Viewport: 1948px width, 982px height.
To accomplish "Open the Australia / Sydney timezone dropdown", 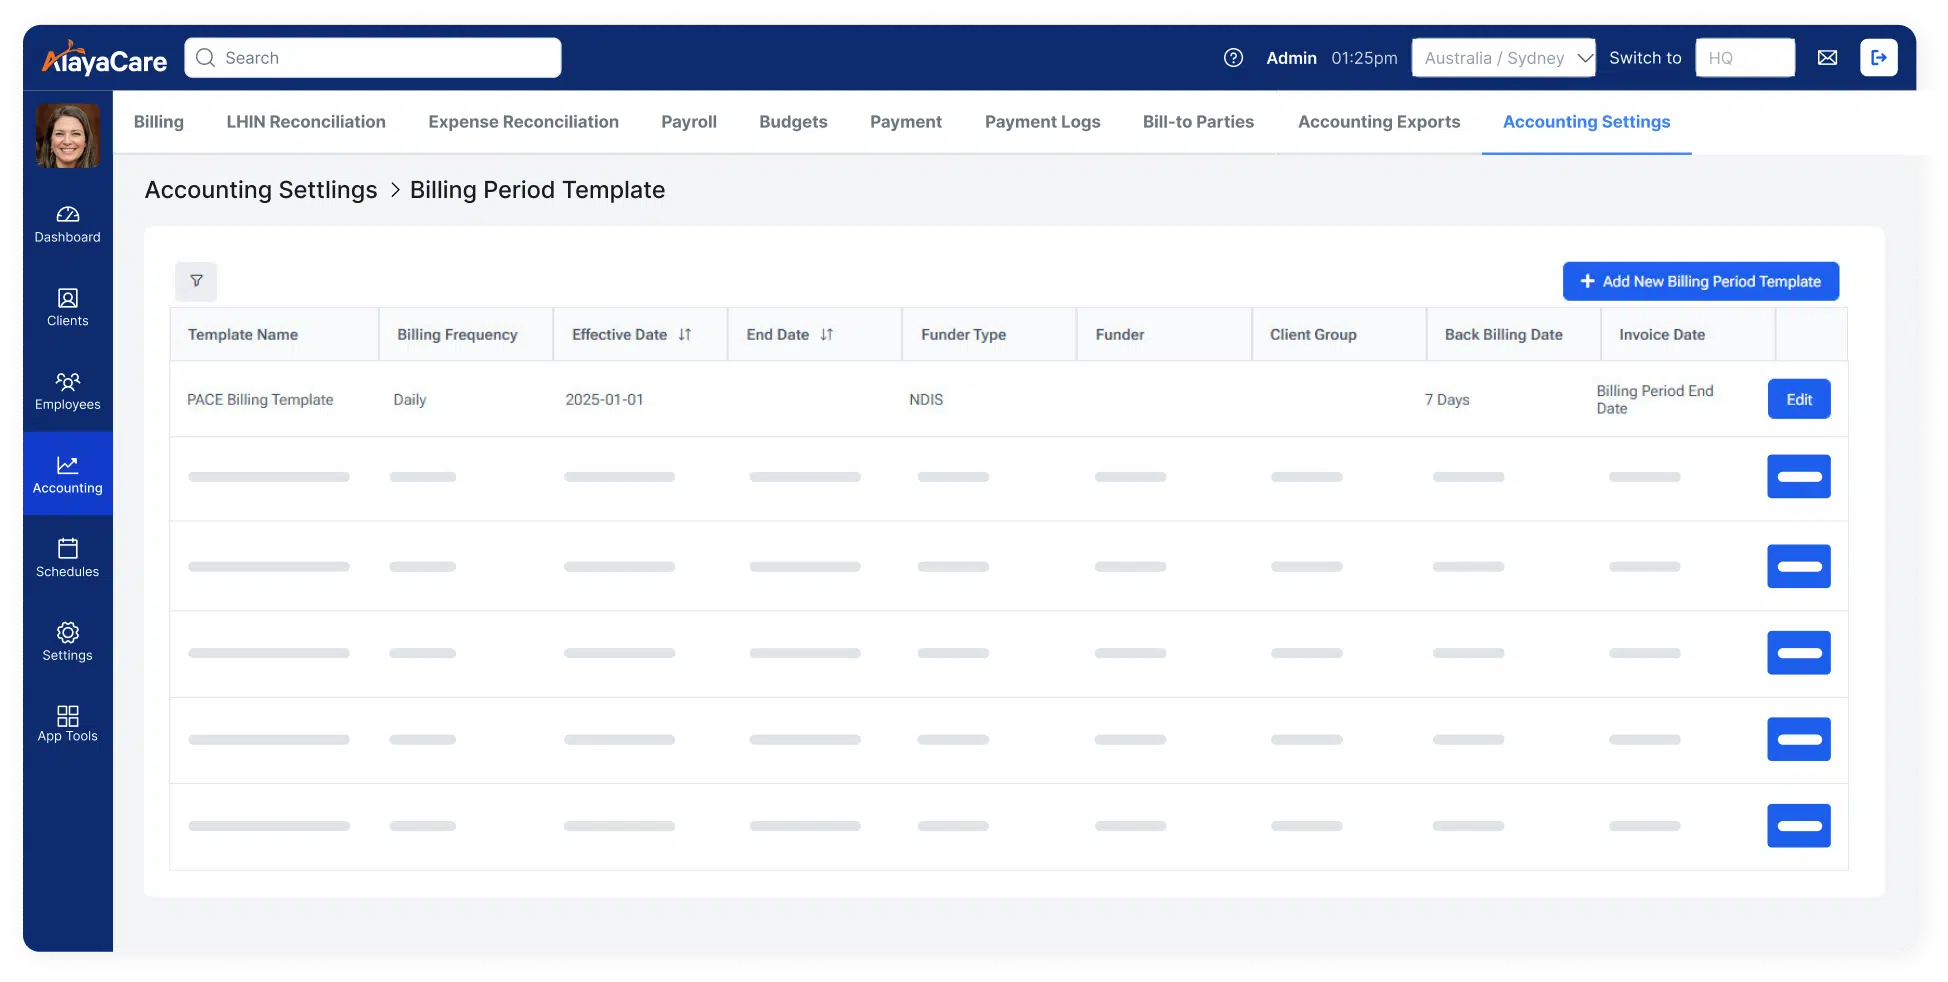I will 1503,58.
